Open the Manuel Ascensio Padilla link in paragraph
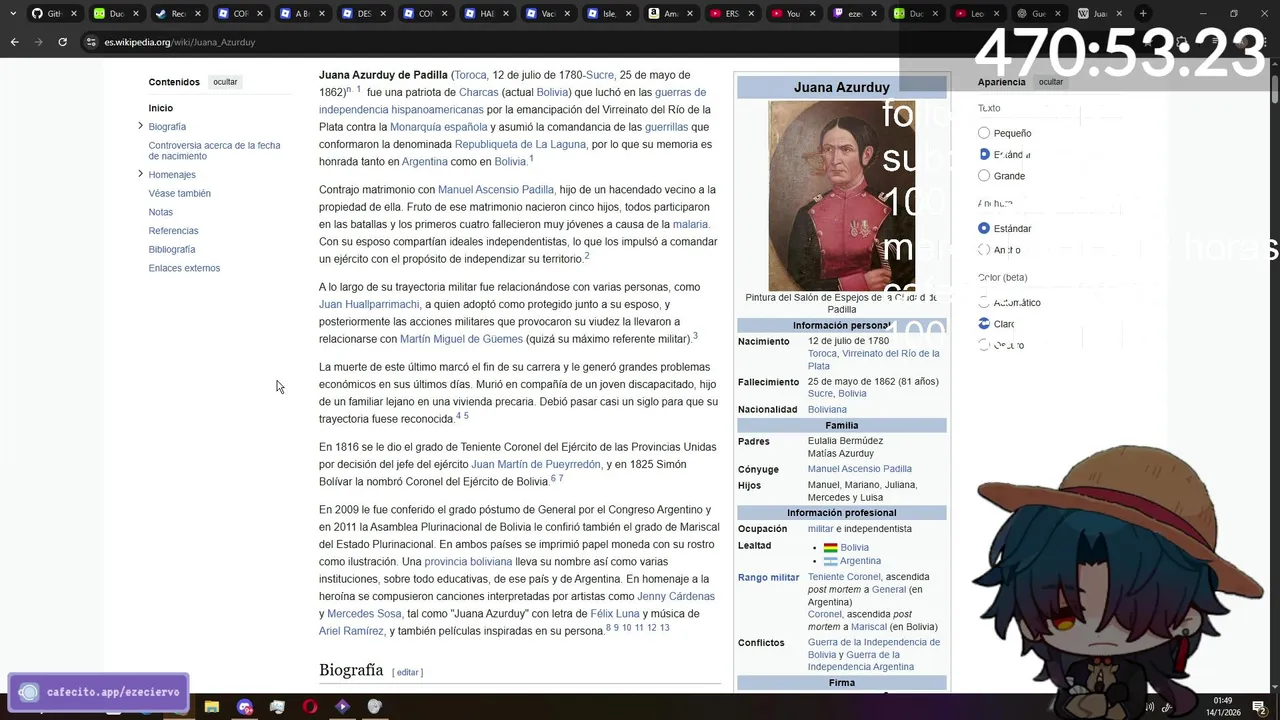The image size is (1280, 720). pyautogui.click(x=495, y=190)
